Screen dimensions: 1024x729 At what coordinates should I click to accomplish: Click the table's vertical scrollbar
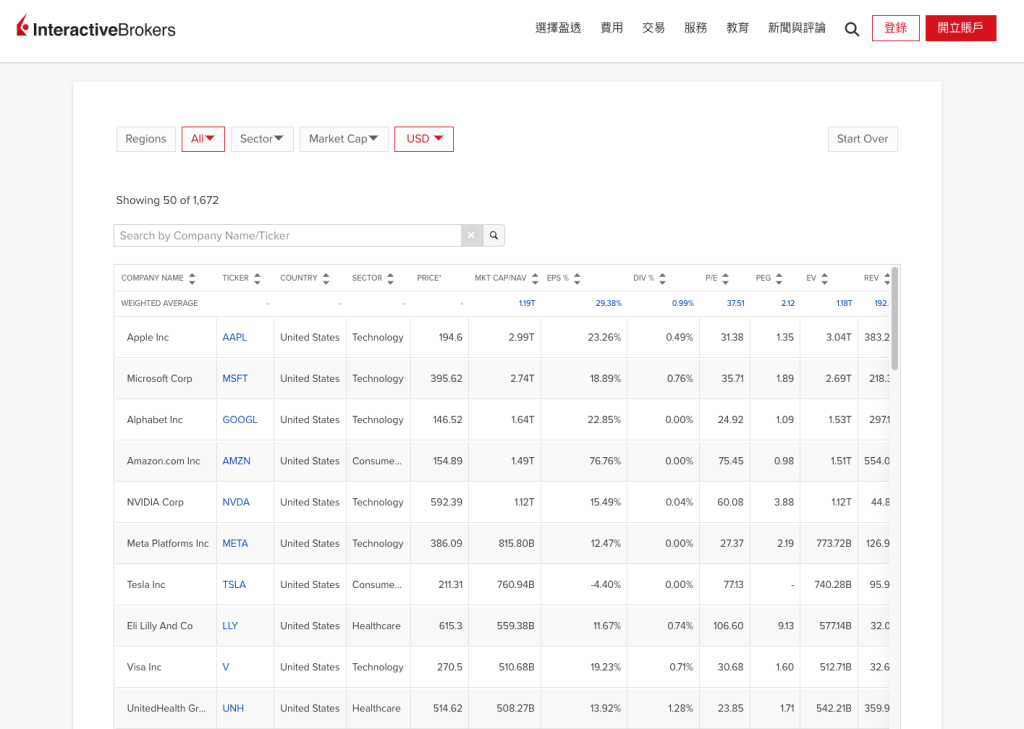(895, 320)
